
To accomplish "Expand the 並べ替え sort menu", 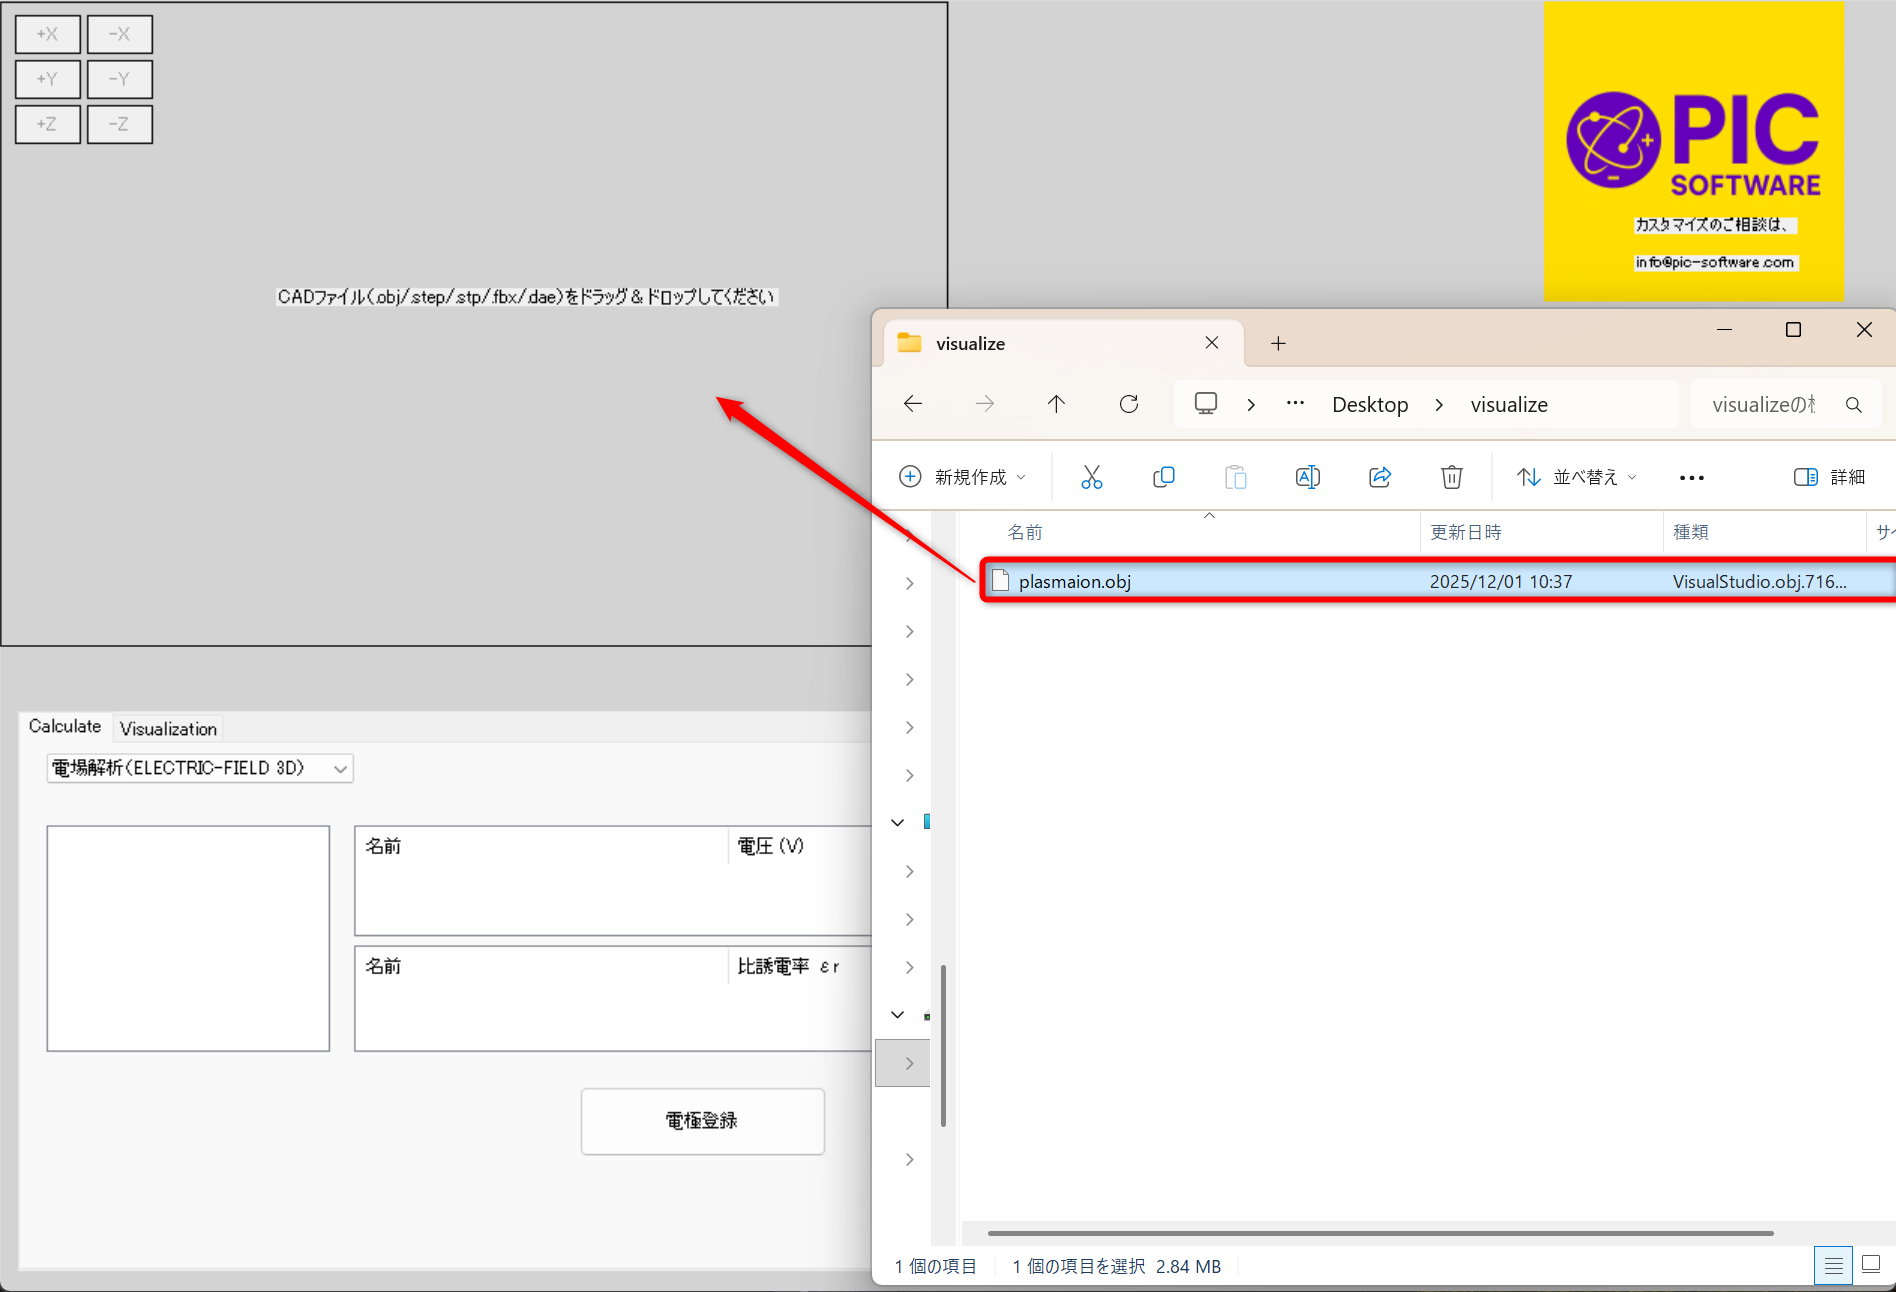I will pos(1576,478).
